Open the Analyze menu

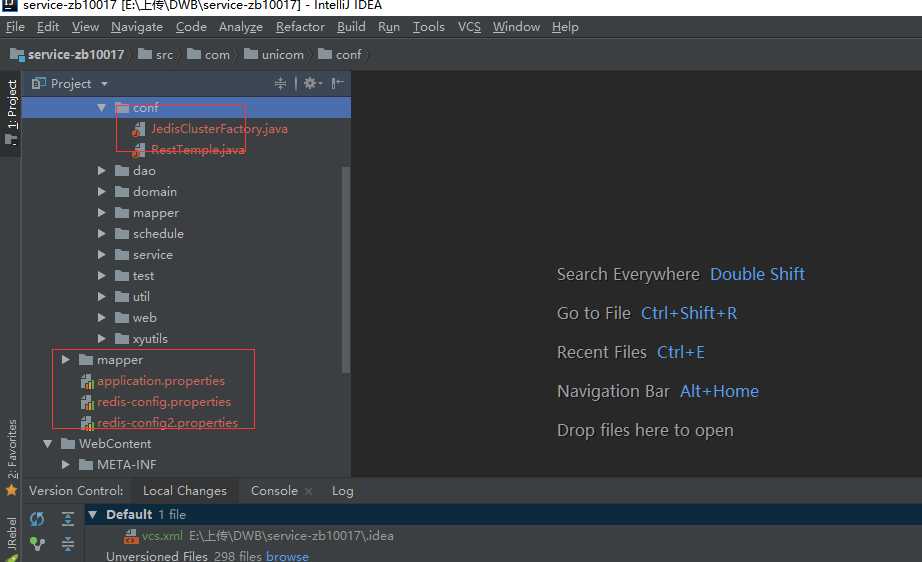point(240,27)
